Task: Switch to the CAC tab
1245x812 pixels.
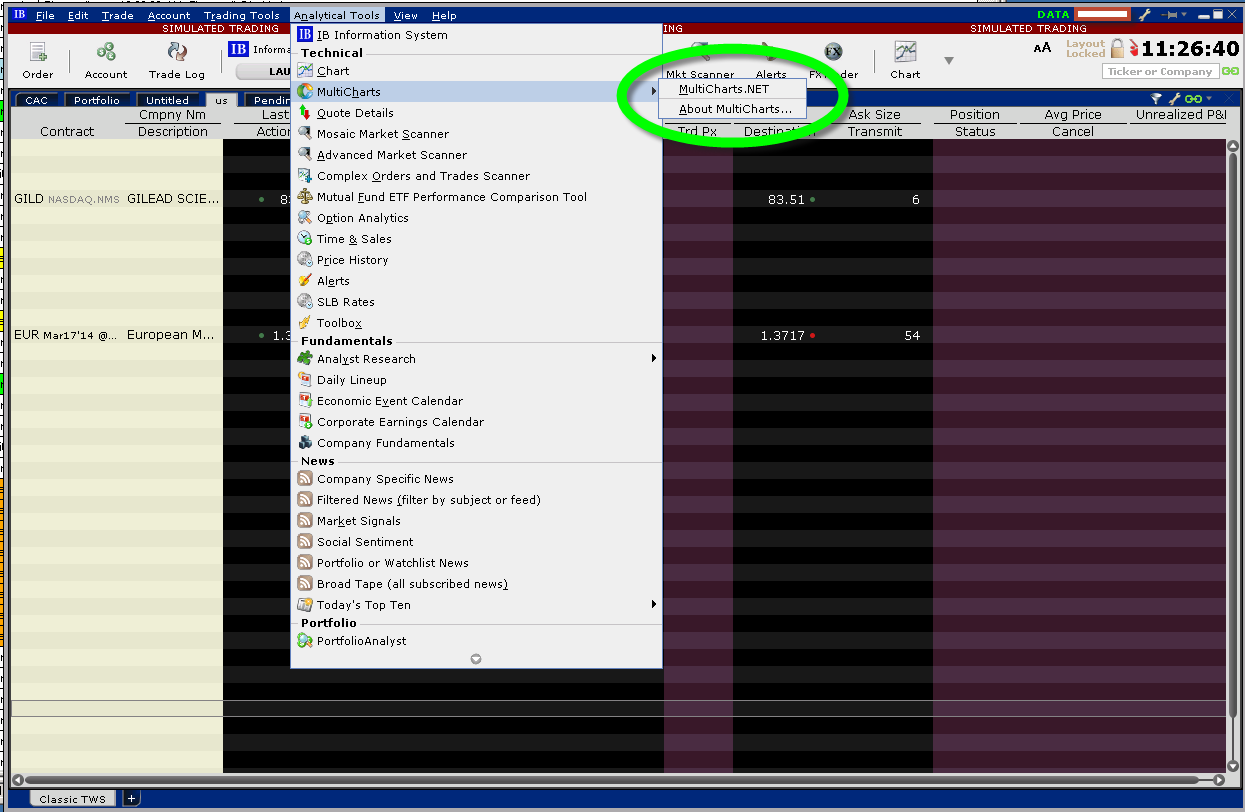Action: (37, 100)
